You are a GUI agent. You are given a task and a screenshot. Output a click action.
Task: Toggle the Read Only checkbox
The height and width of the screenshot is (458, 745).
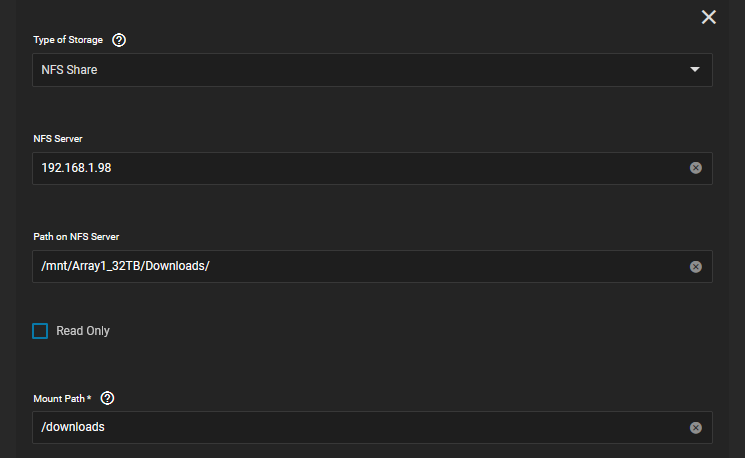click(x=40, y=331)
